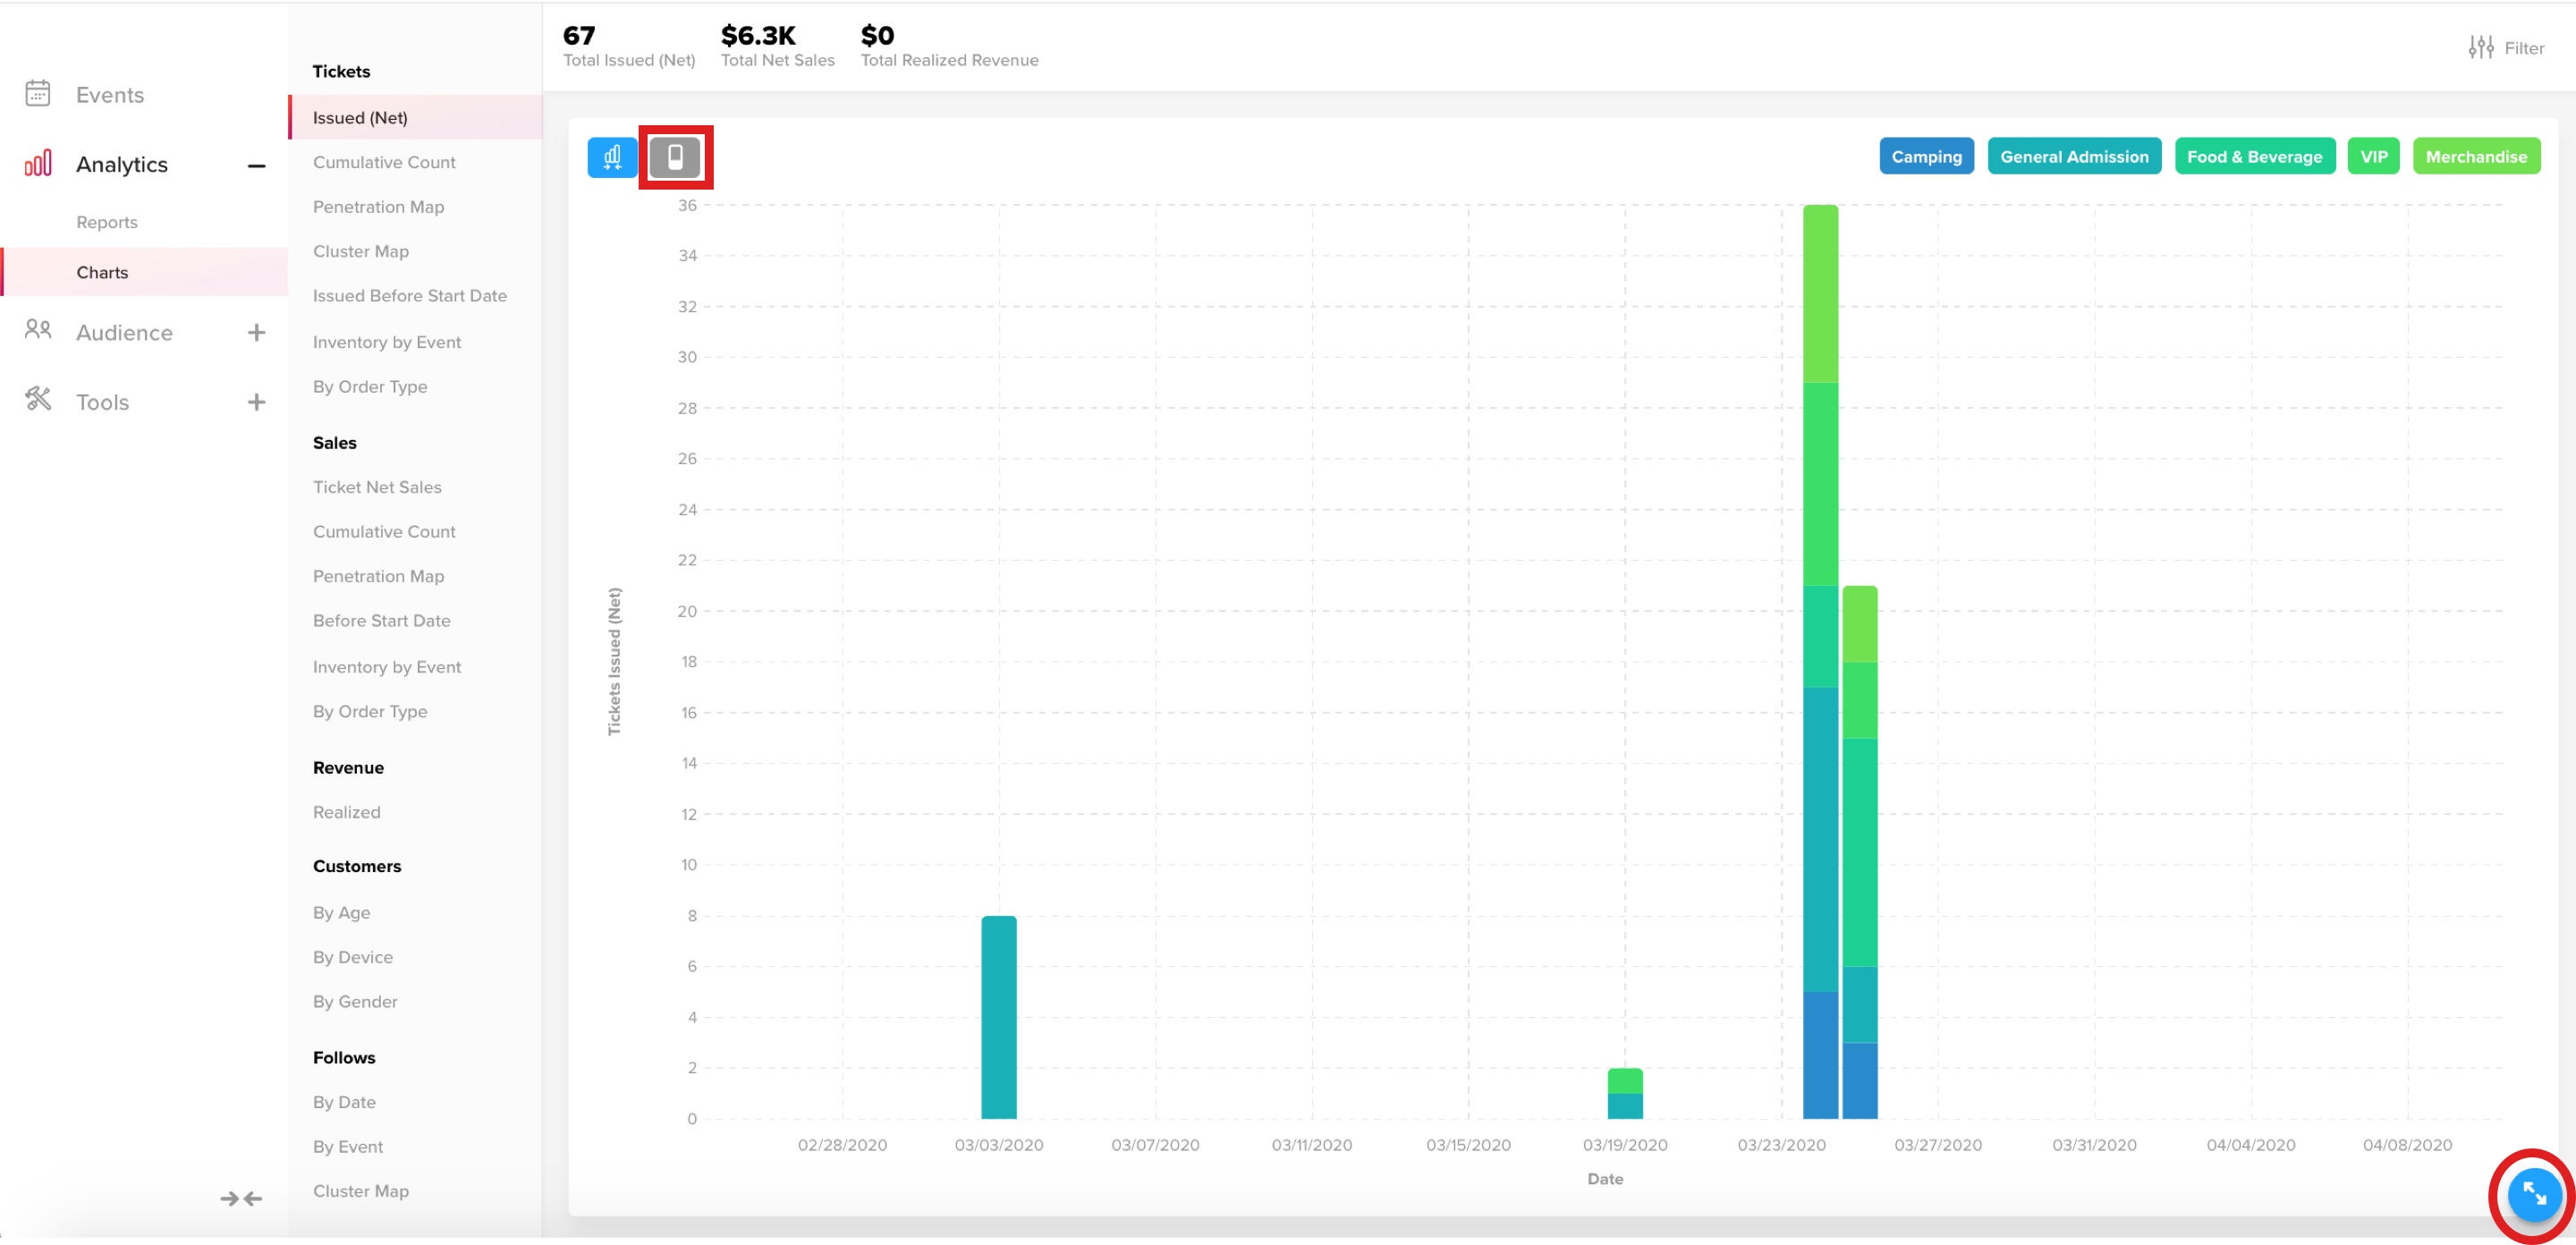Open Tickets Cumulative Count chart
Image resolution: width=2576 pixels, height=1245 pixels.
coord(384,162)
